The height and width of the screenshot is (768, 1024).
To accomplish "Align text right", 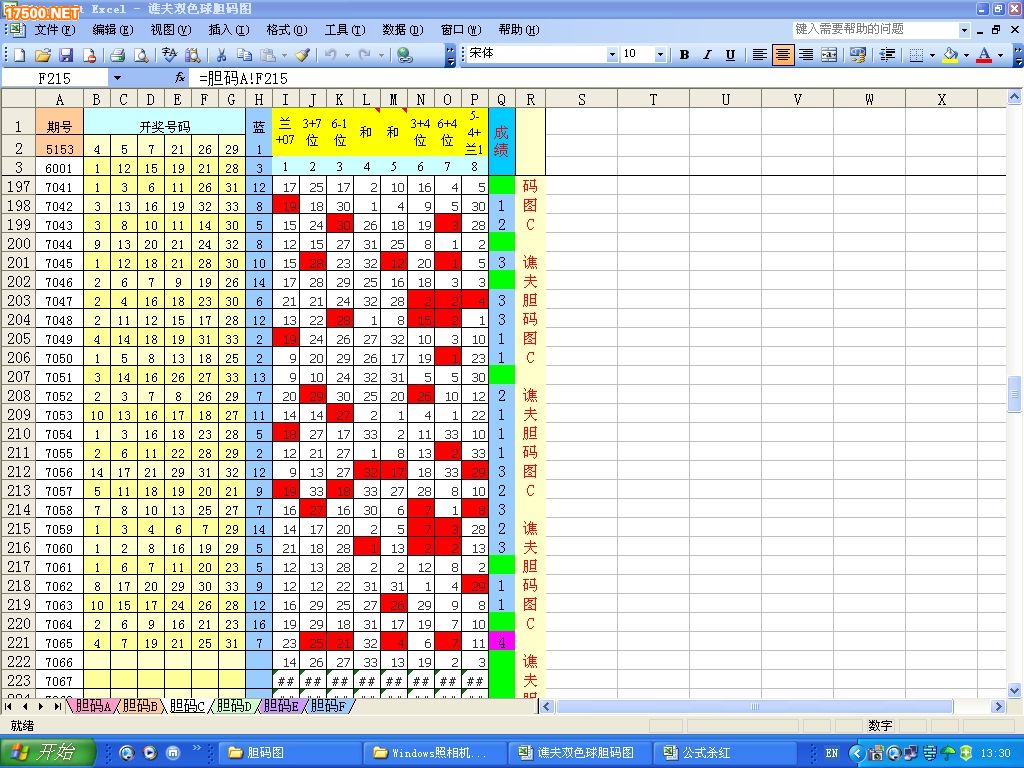I will coord(806,55).
